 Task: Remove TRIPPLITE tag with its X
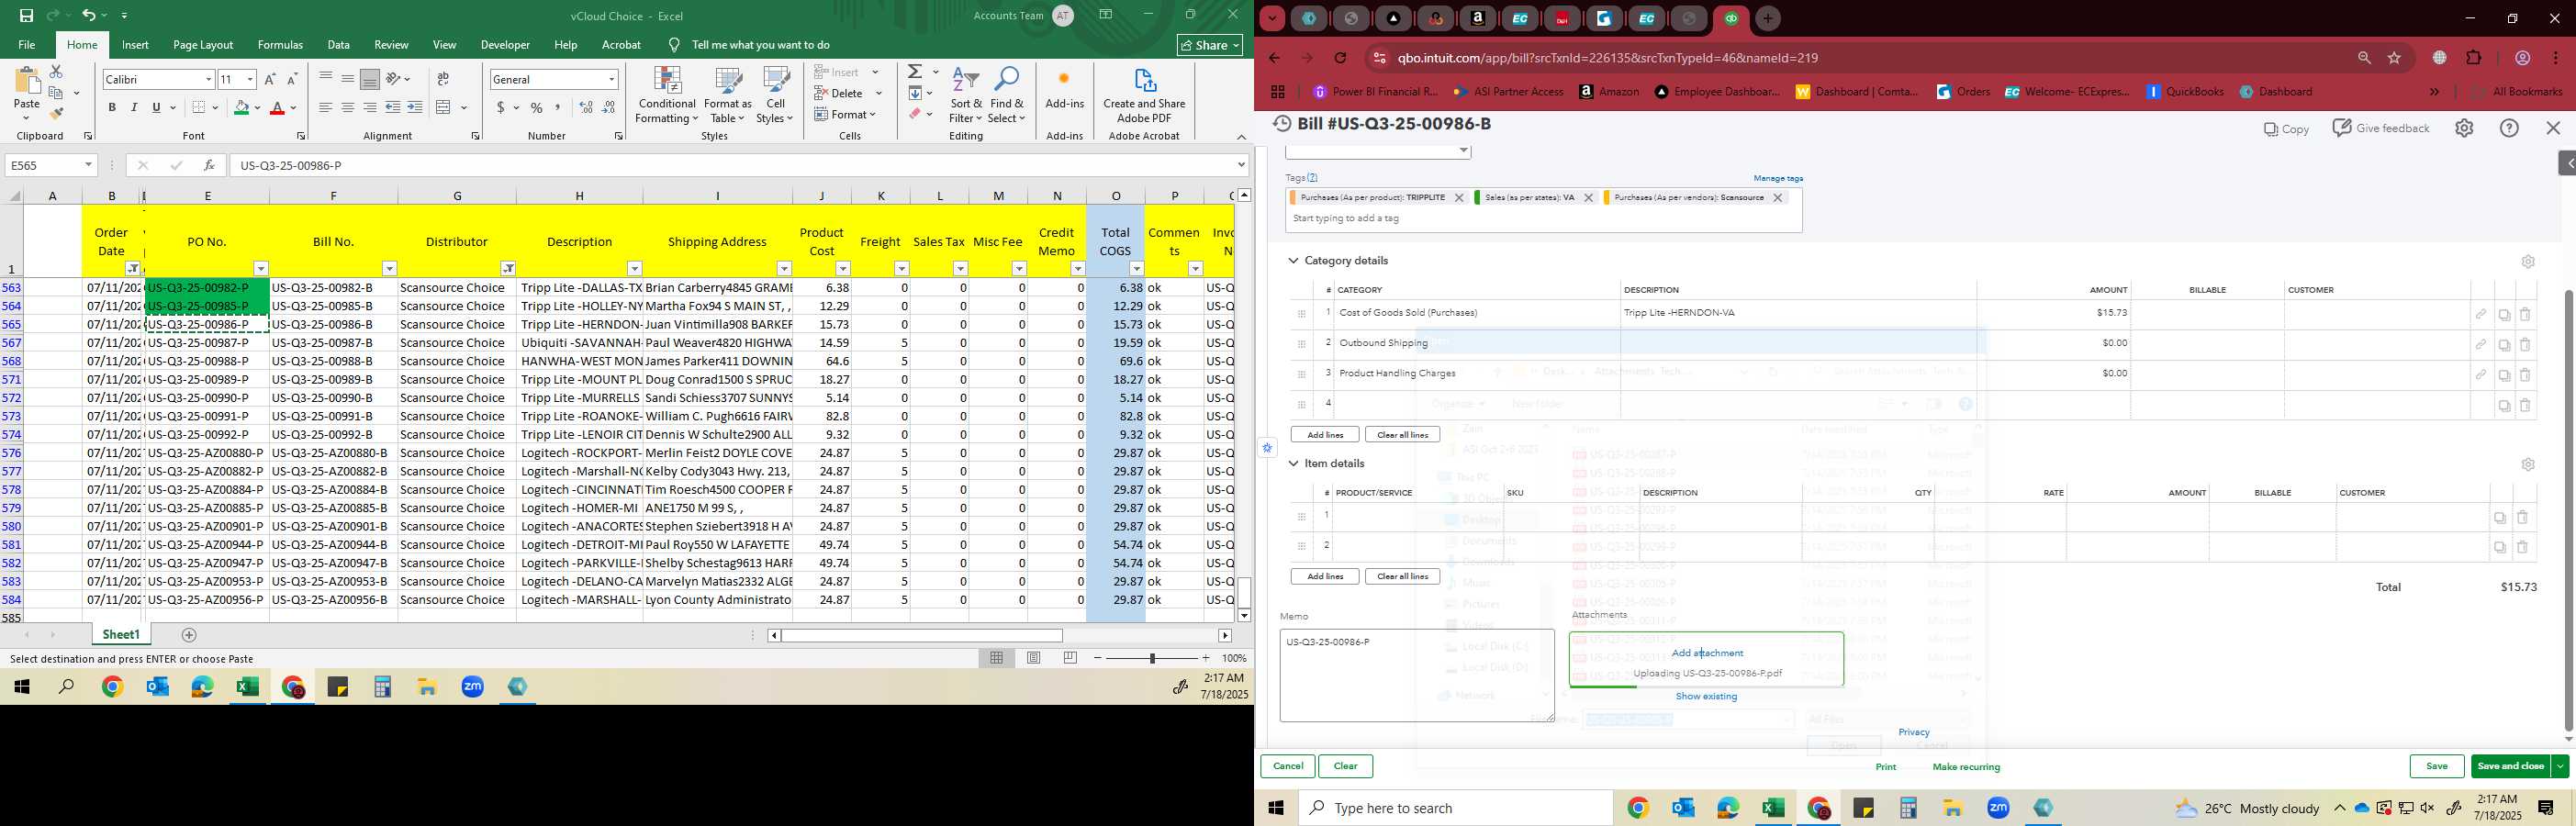[x=1458, y=198]
